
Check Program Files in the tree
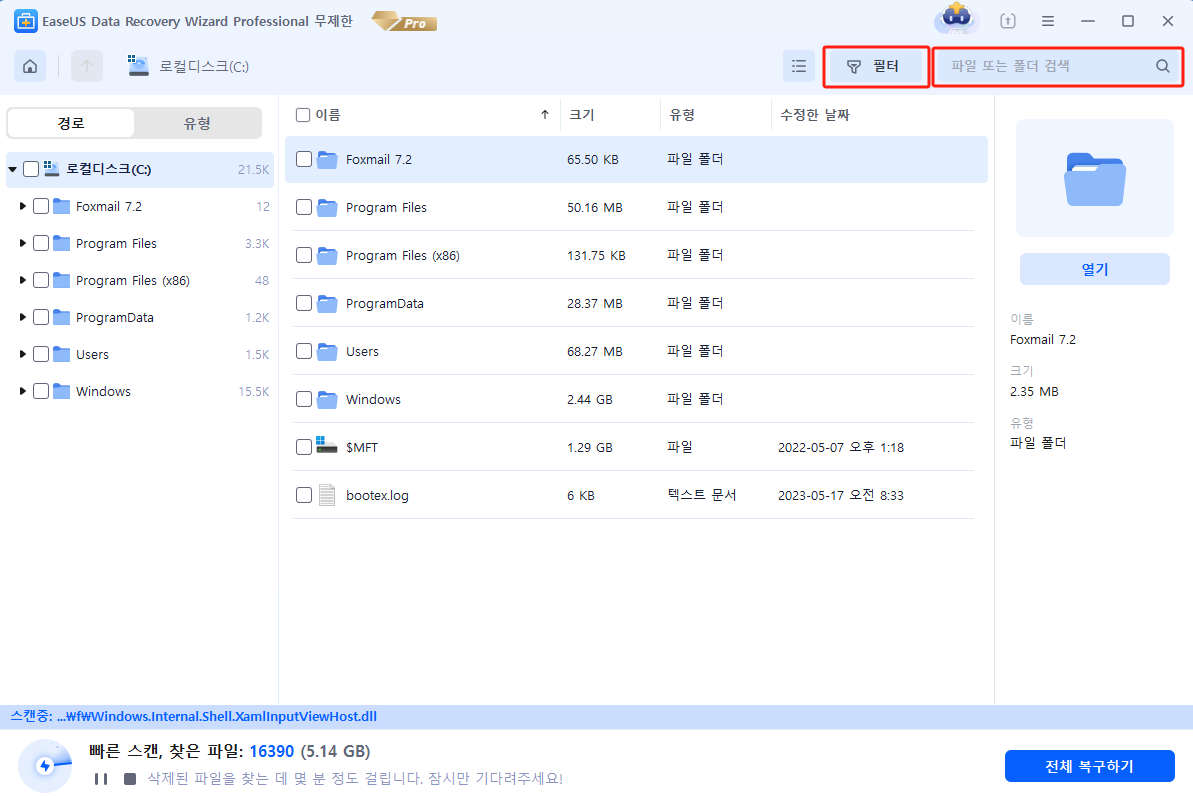[x=41, y=244]
